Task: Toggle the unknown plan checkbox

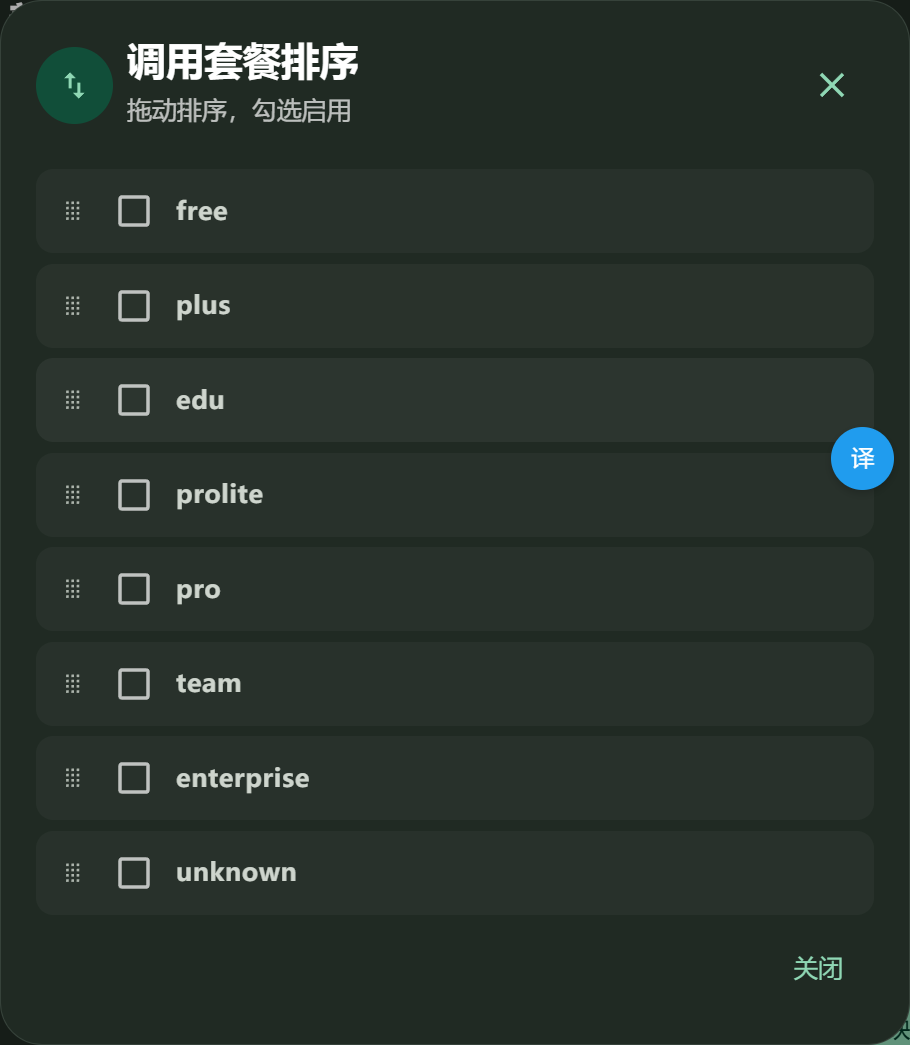Action: coord(134,872)
